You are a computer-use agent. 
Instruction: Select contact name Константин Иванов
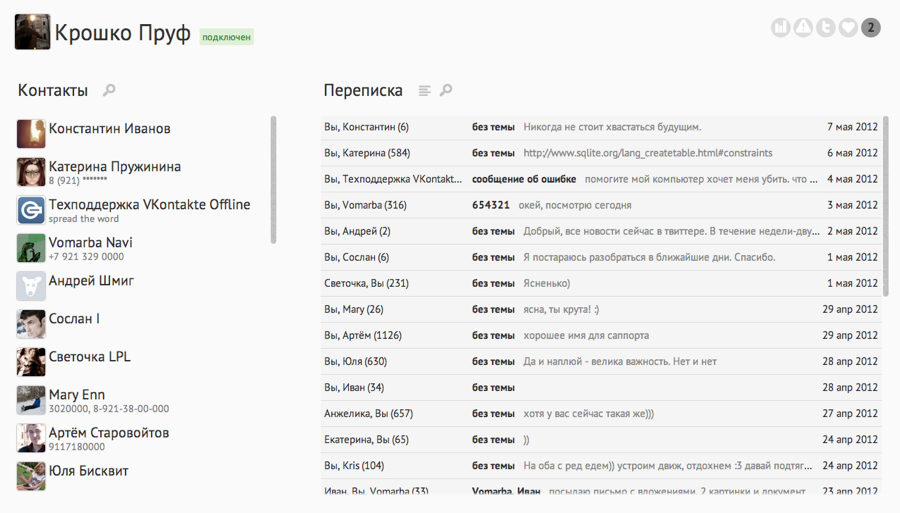110,129
